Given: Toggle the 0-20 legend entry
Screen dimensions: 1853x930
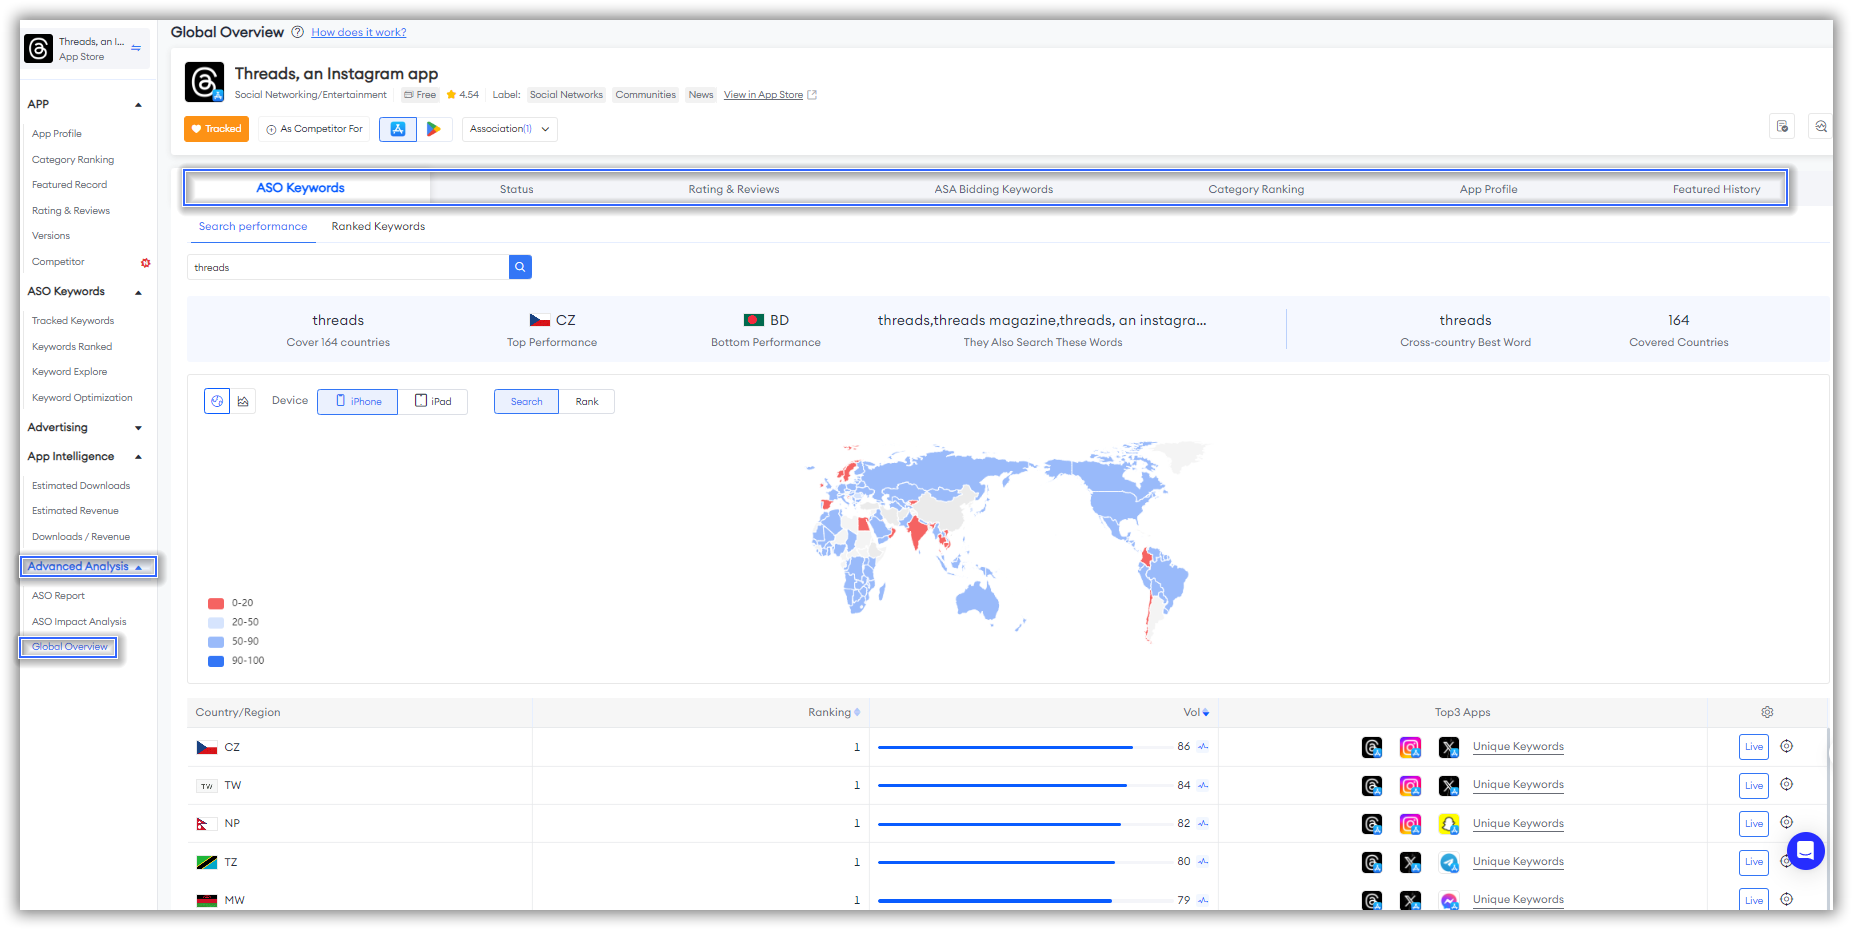Looking at the screenshot, I should pyautogui.click(x=231, y=603).
